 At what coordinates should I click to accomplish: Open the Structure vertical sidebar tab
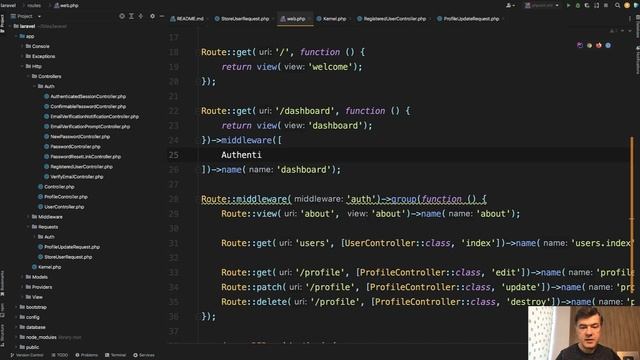tap(2, 336)
